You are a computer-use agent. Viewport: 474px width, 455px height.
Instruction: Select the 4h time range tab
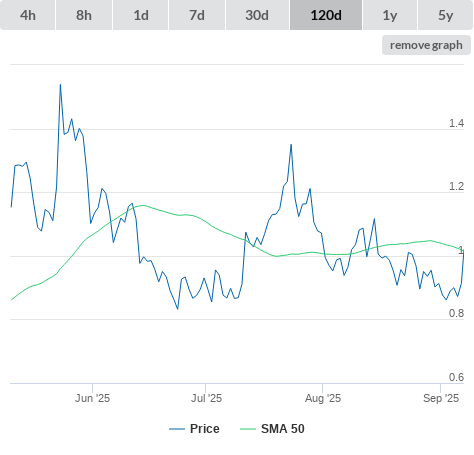point(28,15)
